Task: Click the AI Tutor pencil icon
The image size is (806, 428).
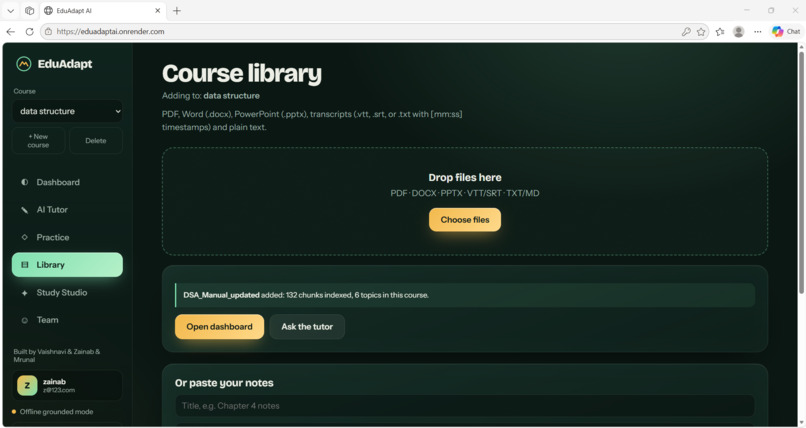Action: click(x=24, y=210)
